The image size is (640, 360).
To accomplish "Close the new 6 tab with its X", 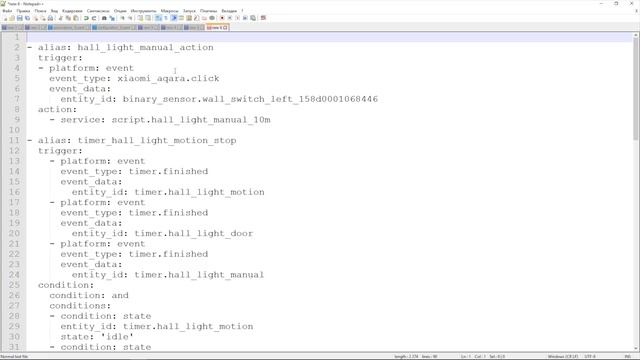I will 225,27.
